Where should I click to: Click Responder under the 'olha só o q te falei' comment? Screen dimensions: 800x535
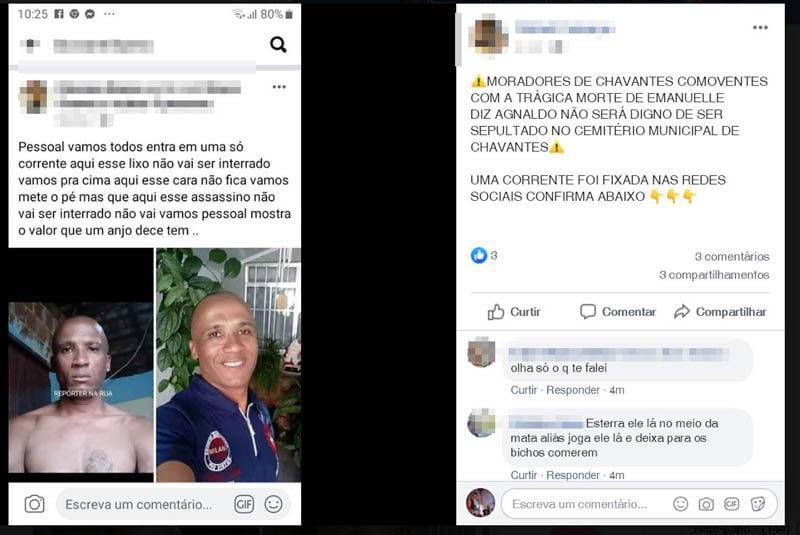pyautogui.click(x=572, y=390)
